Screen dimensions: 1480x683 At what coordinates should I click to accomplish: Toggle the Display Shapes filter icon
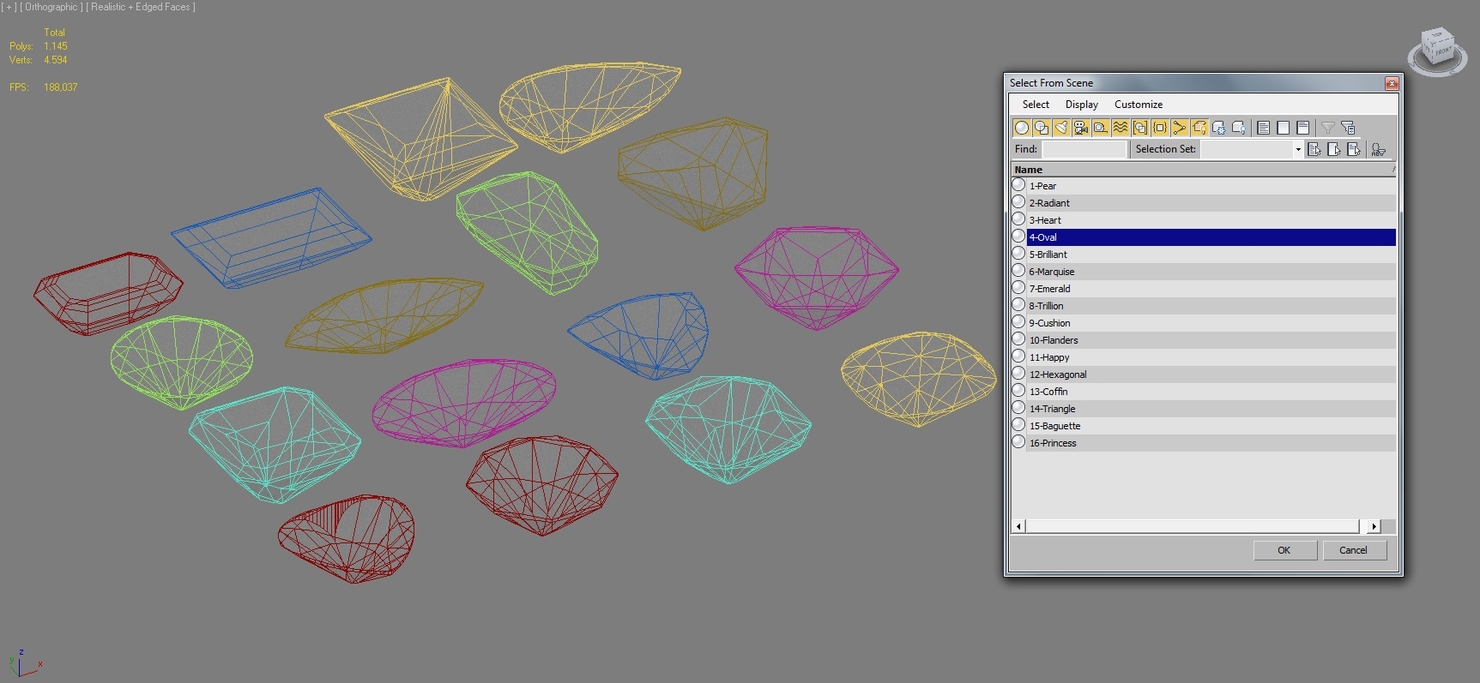click(x=1042, y=127)
